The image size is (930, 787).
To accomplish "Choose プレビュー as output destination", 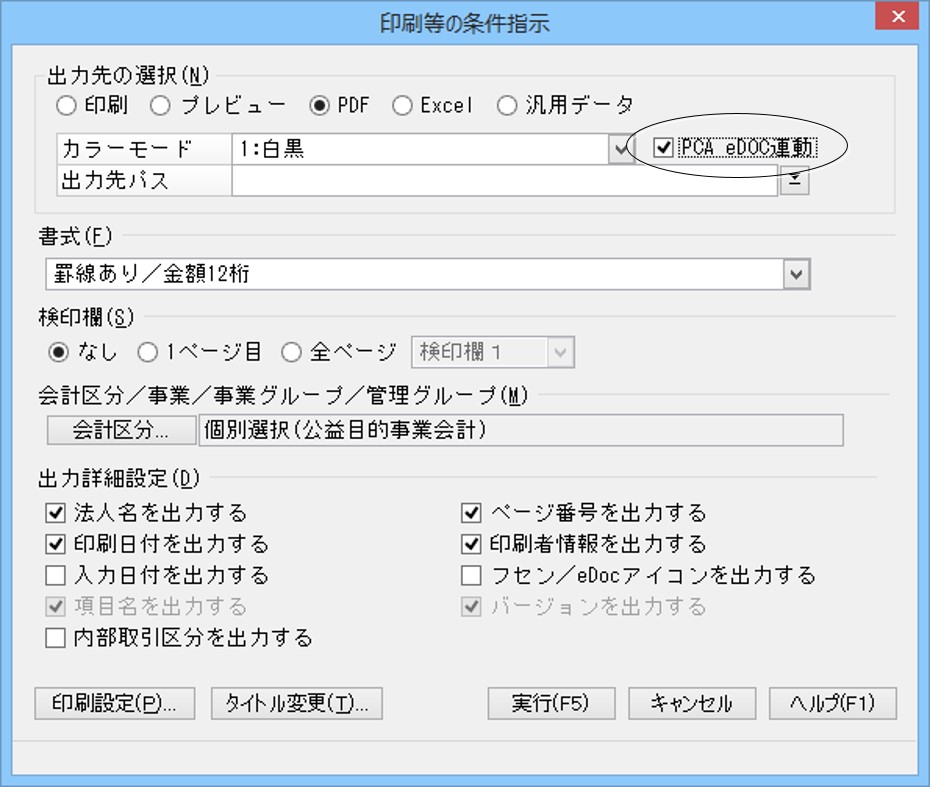I will [160, 105].
